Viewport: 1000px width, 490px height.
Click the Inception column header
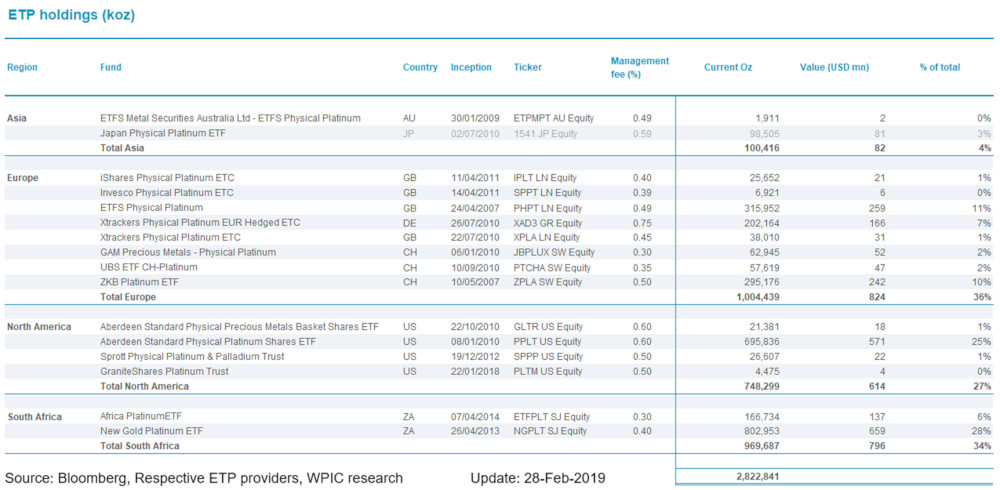pos(471,68)
